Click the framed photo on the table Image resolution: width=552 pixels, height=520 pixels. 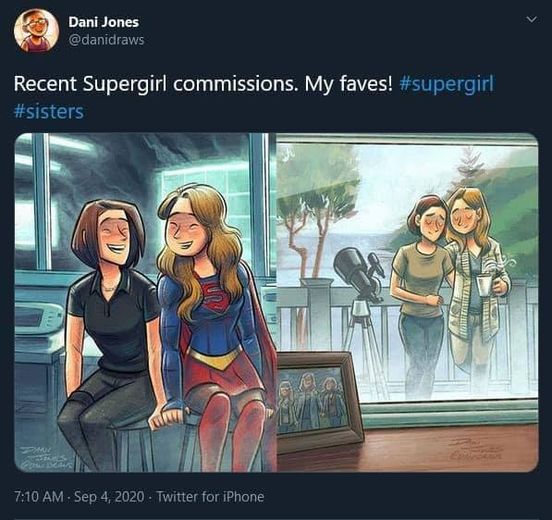click(317, 400)
